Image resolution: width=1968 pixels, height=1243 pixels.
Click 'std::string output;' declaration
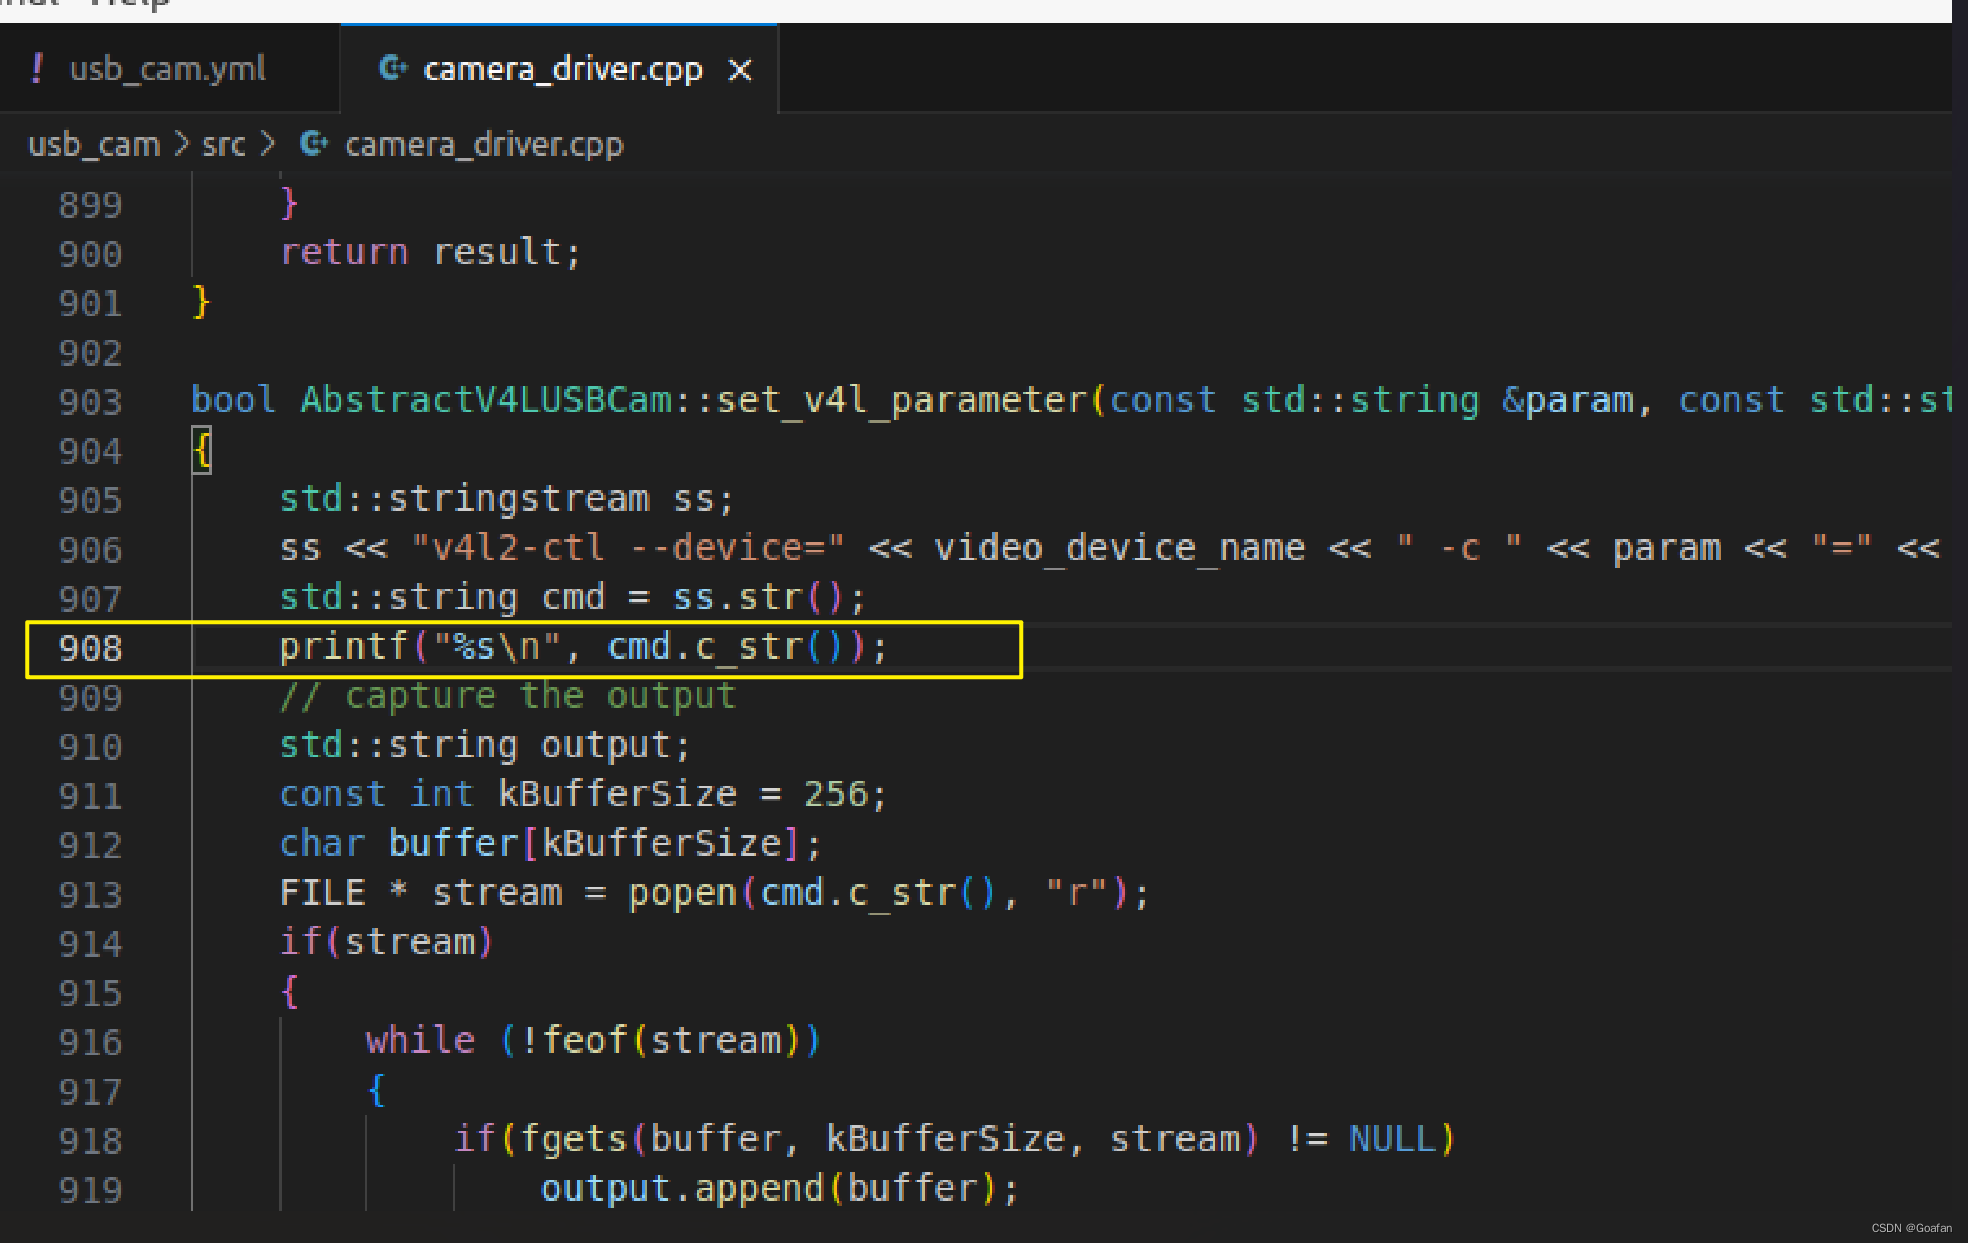click(x=485, y=745)
